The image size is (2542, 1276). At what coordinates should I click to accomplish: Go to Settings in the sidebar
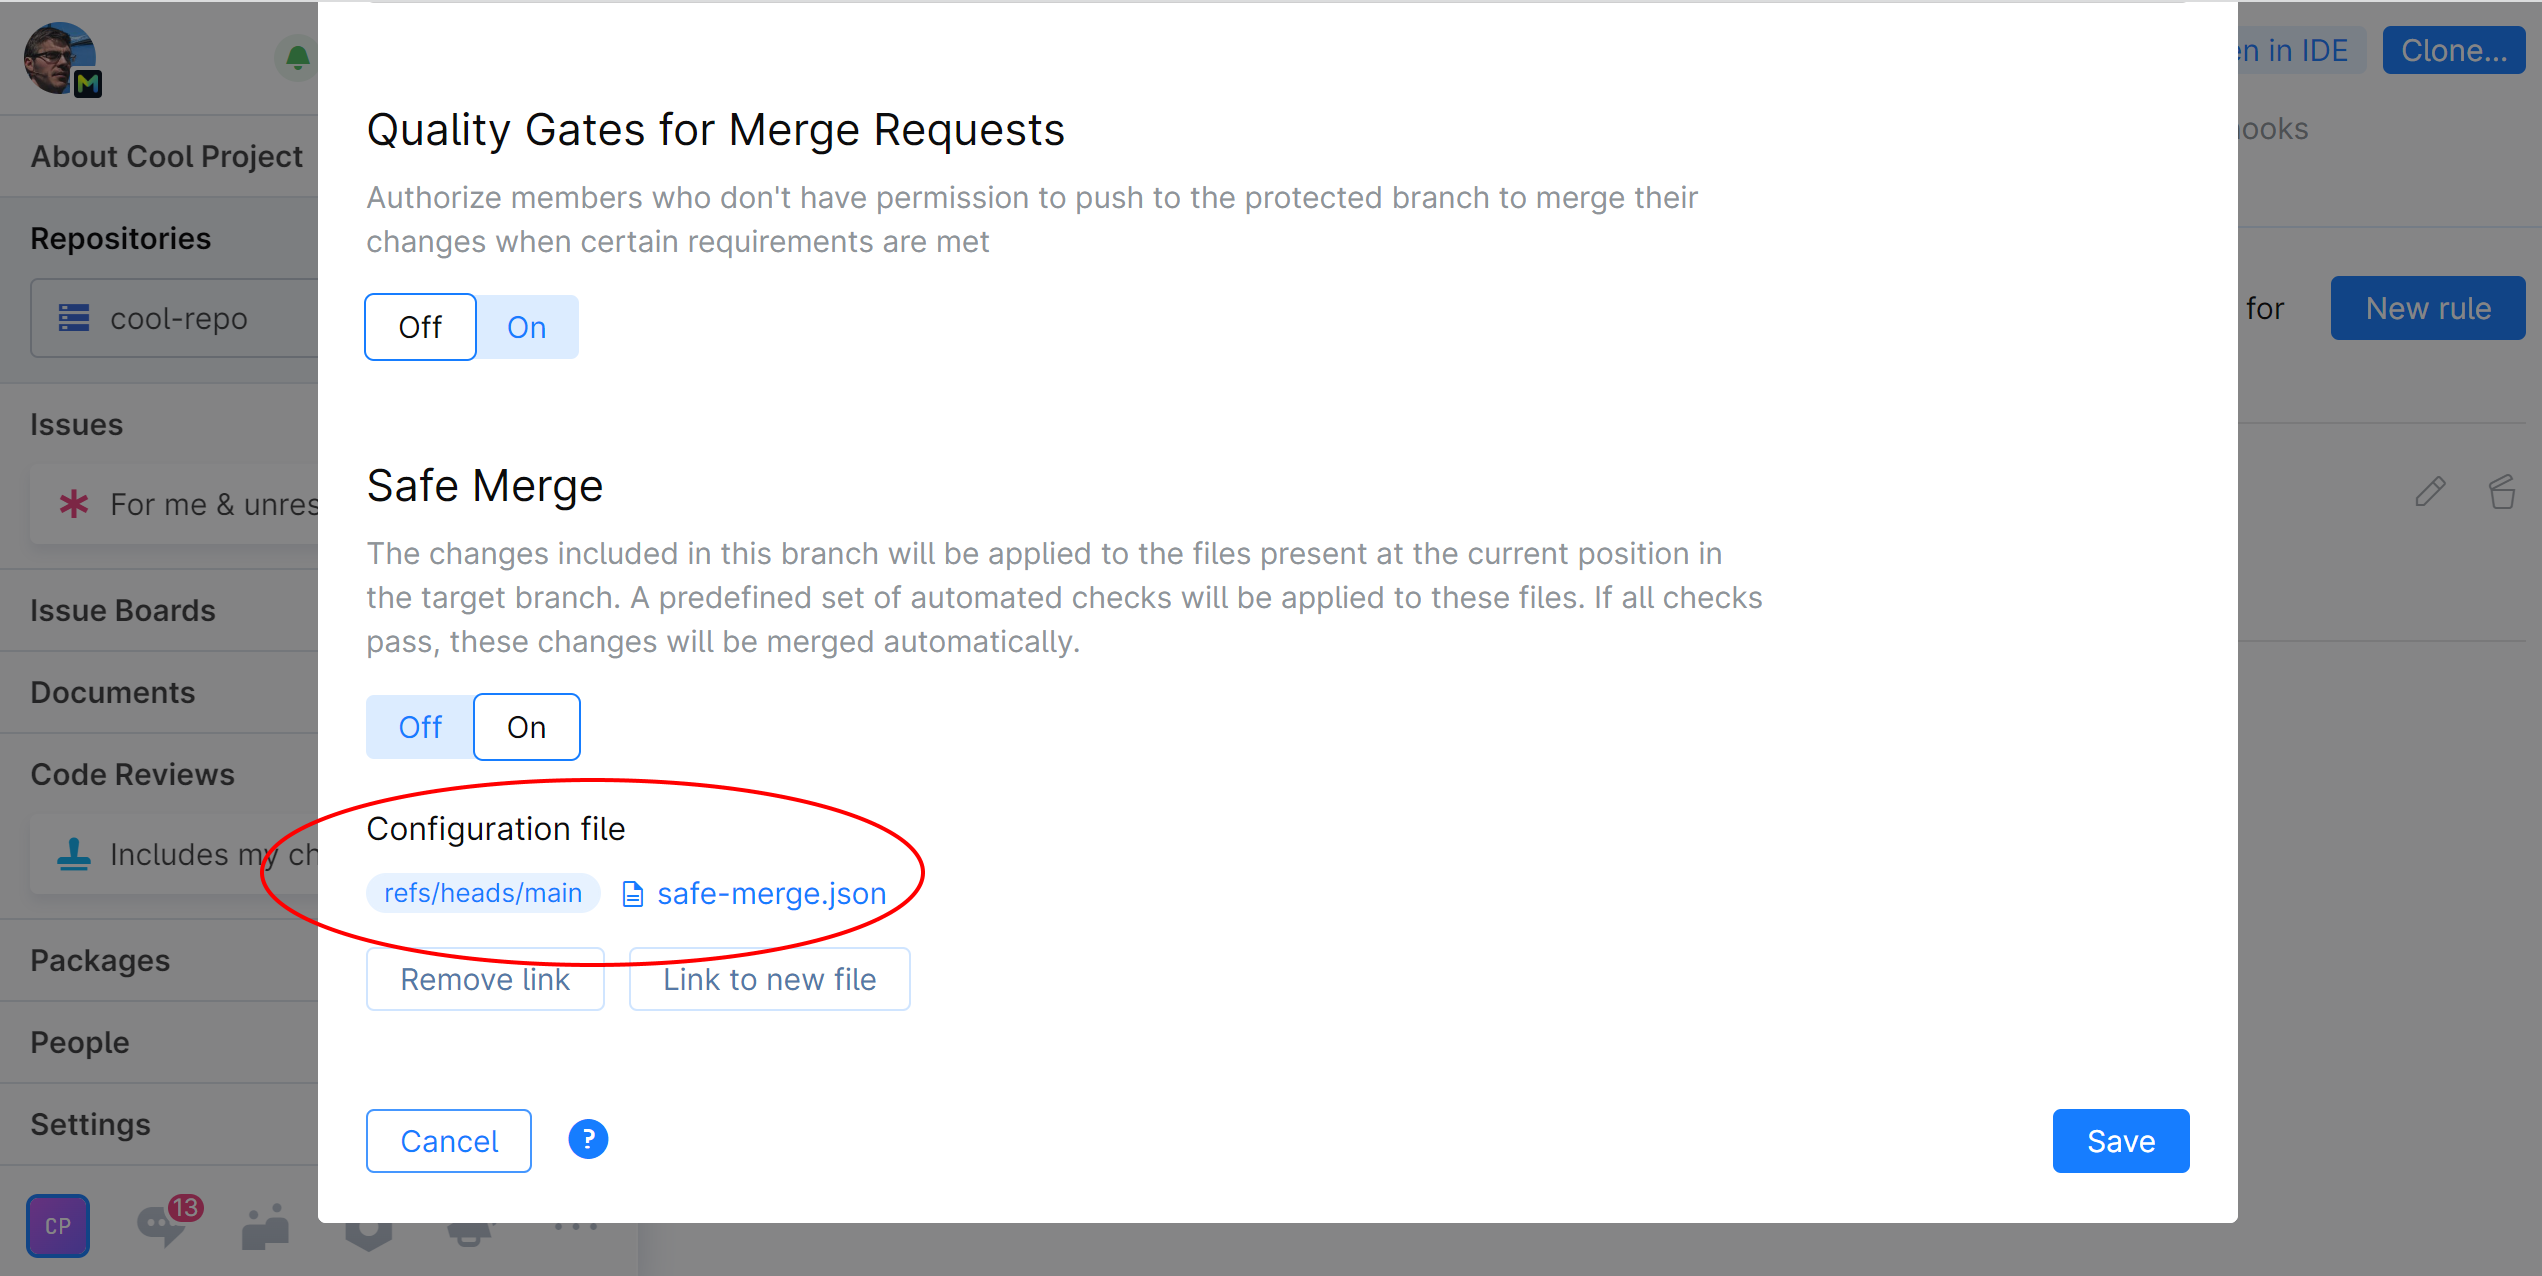[90, 1124]
